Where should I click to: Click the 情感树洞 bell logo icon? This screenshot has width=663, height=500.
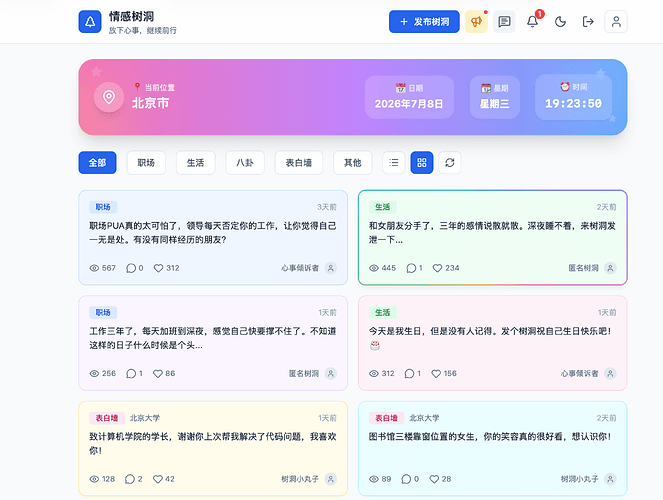[90, 22]
